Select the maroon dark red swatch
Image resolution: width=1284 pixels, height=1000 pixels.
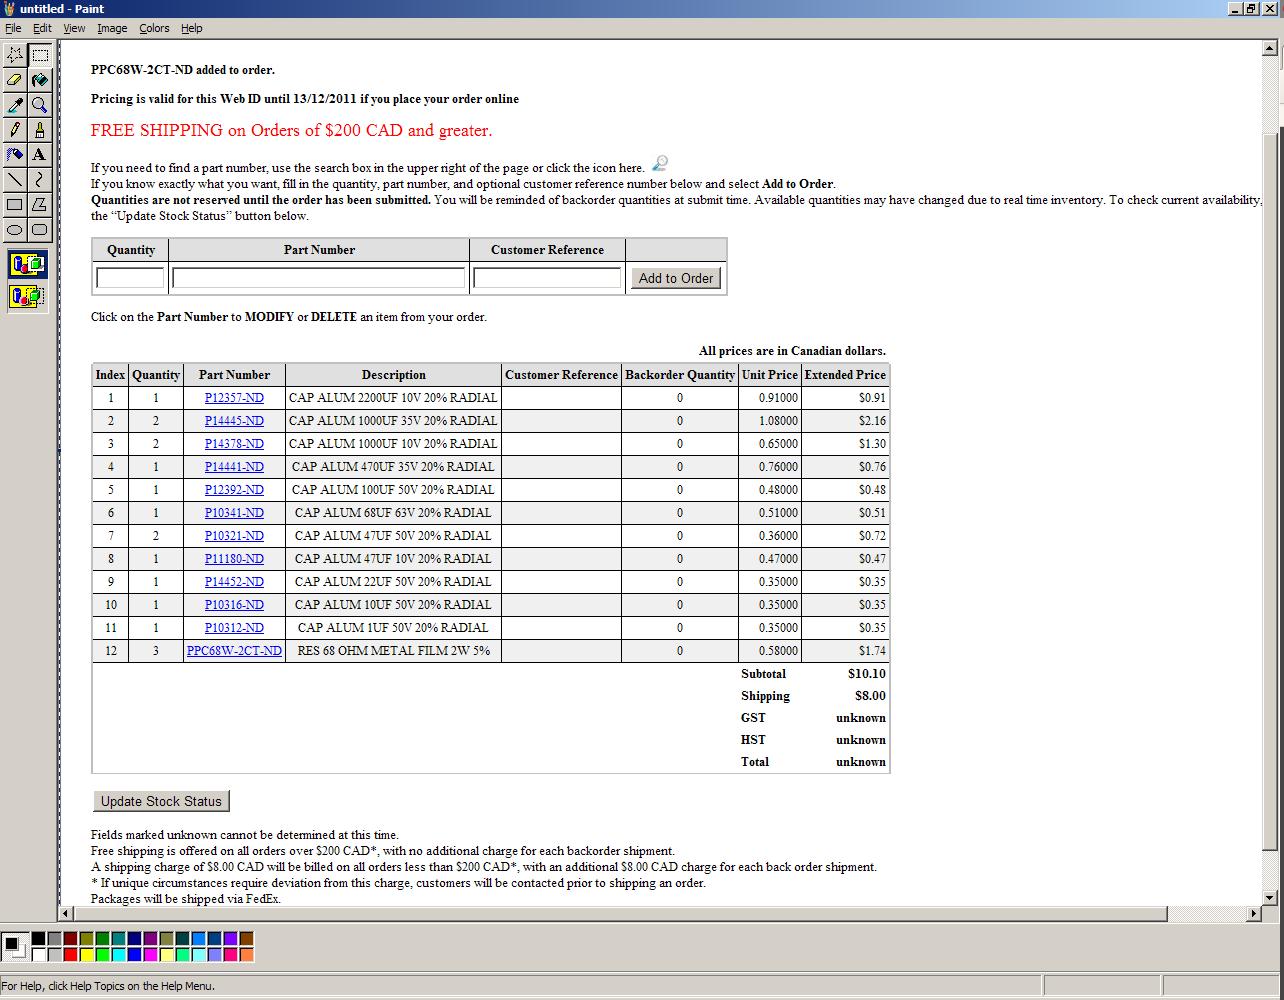[x=70, y=938]
